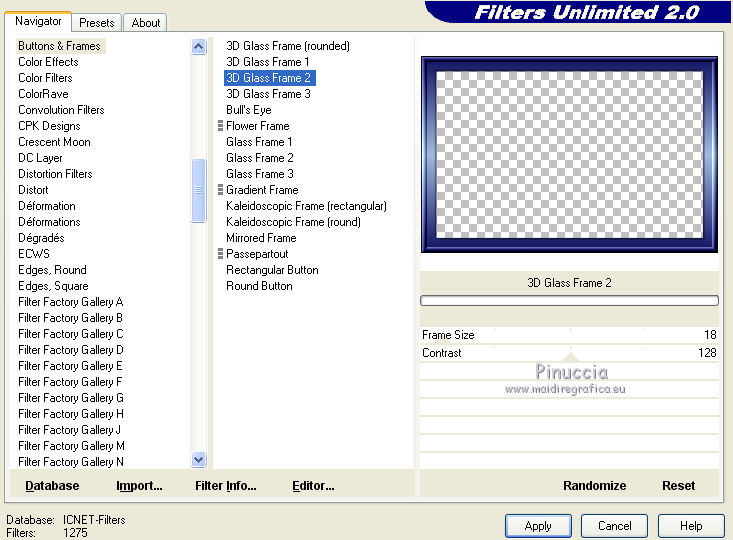This screenshot has height=540, width=733.
Task: Select Filter Factory Gallery C
Action: click(x=71, y=333)
